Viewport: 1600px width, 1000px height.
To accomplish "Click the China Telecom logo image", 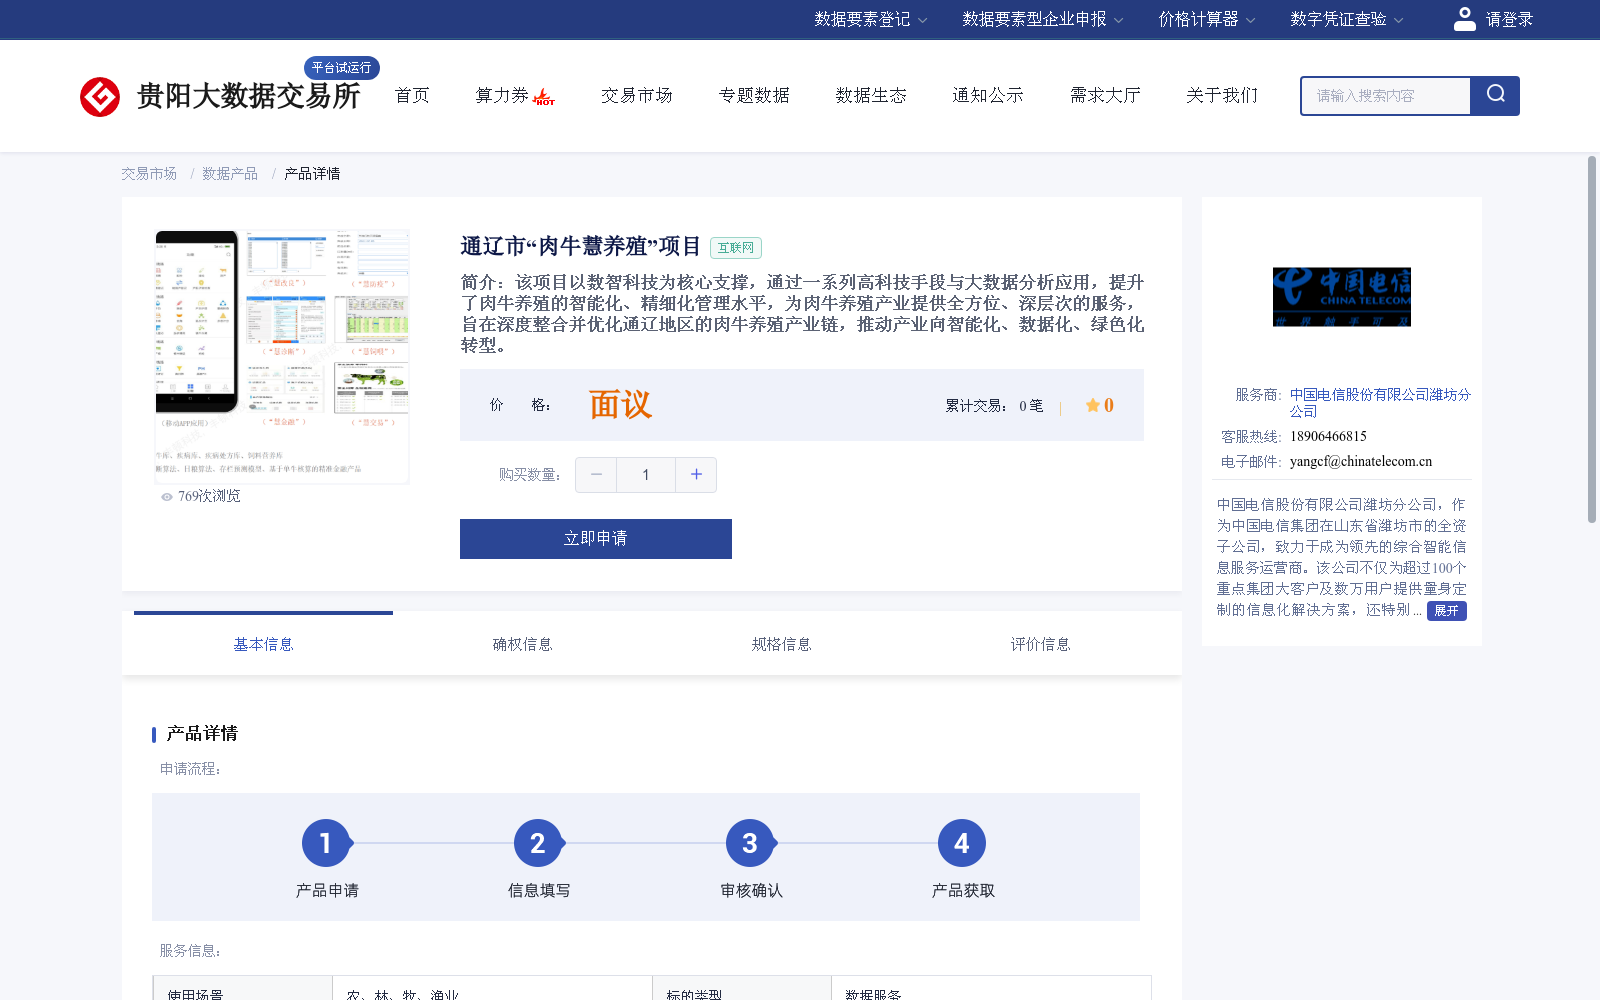I will pyautogui.click(x=1342, y=297).
